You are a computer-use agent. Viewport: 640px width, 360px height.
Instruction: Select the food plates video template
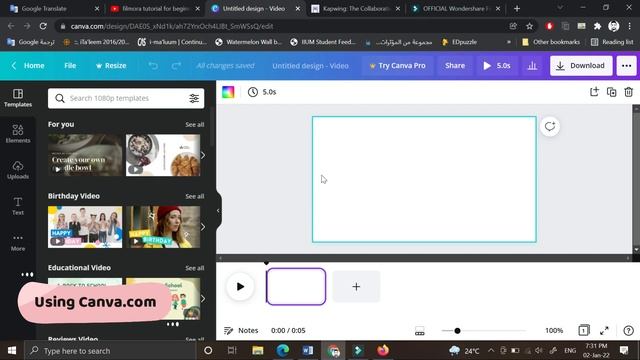(163, 155)
